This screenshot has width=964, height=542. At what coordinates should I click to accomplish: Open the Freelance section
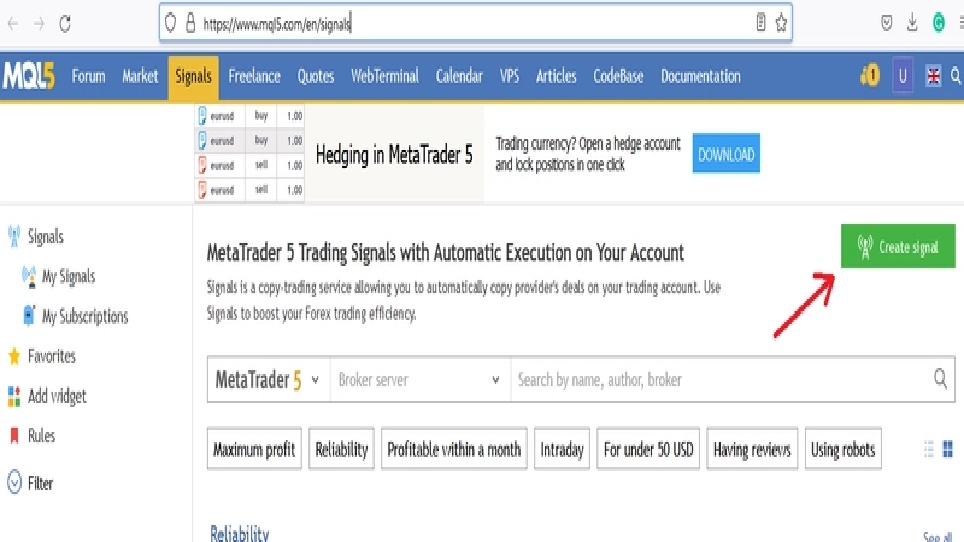tap(255, 76)
